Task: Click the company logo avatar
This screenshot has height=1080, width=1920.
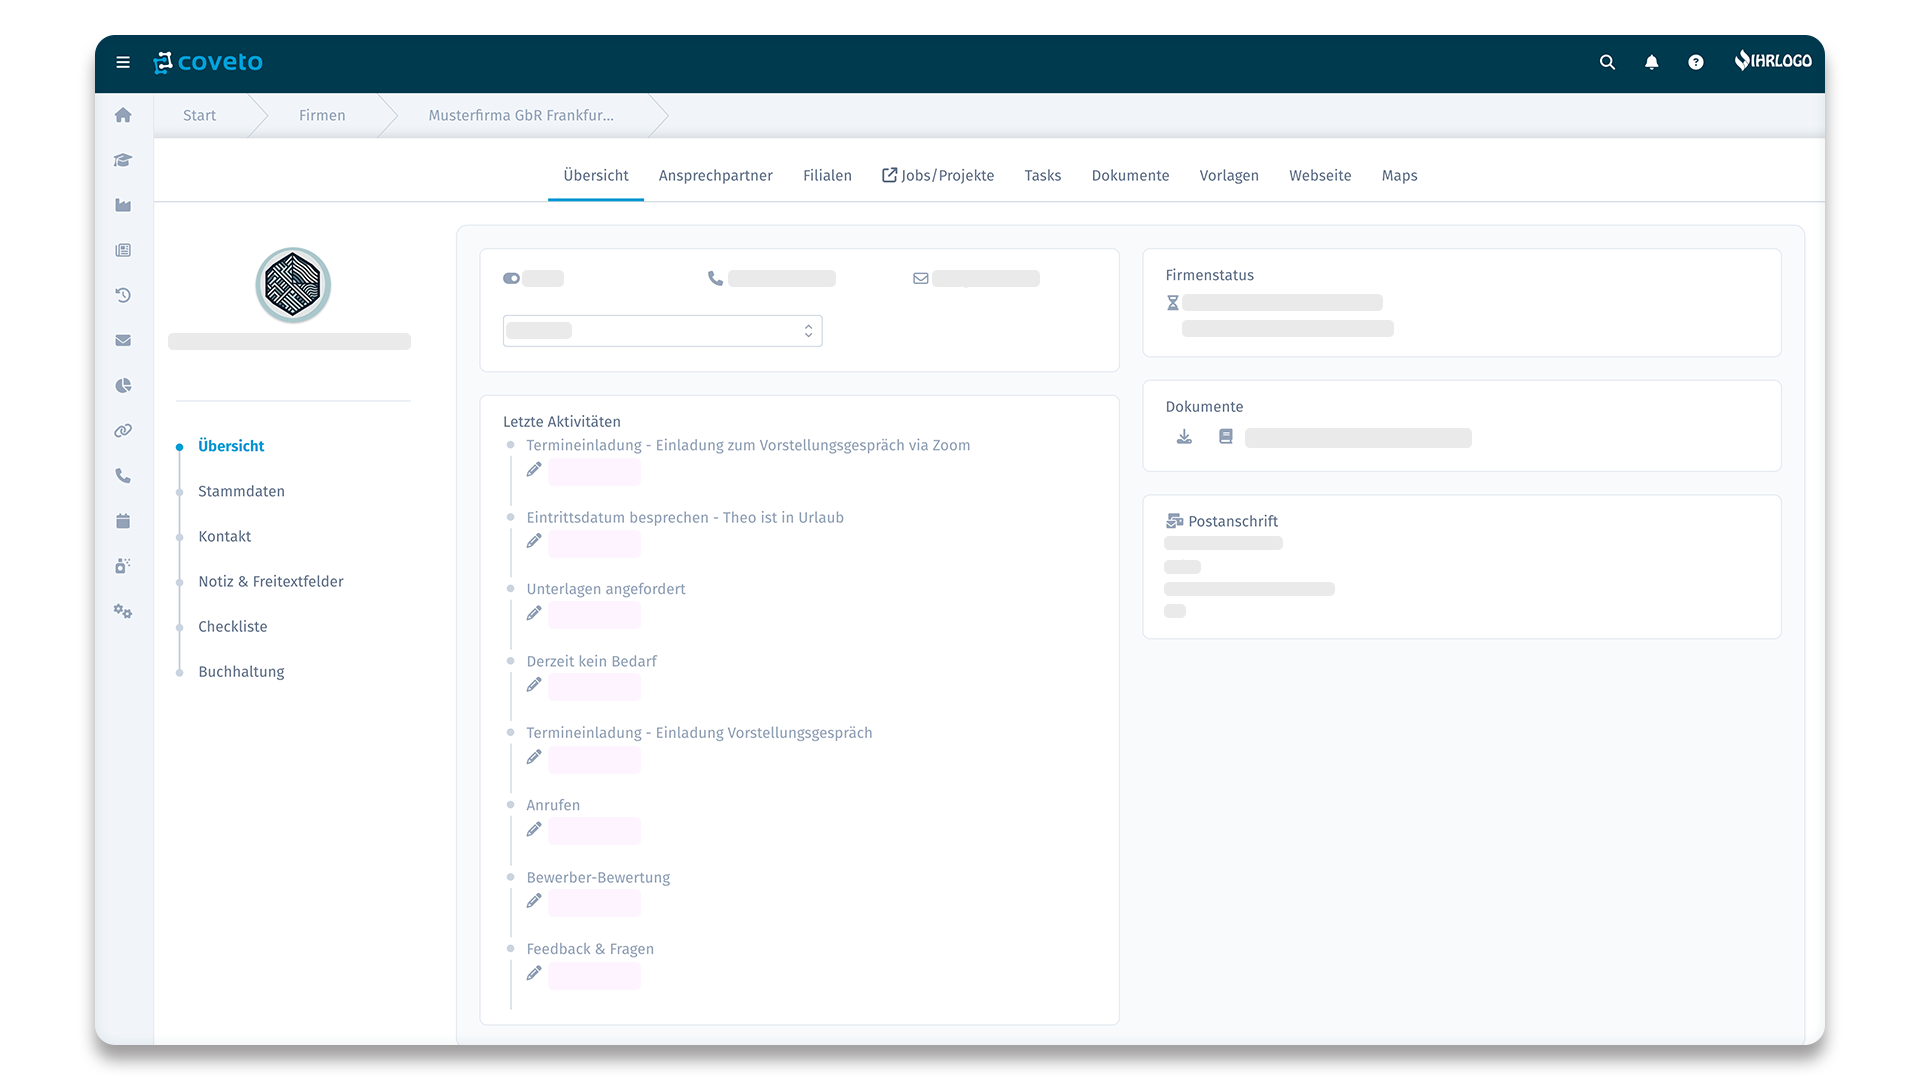Action: tap(293, 285)
